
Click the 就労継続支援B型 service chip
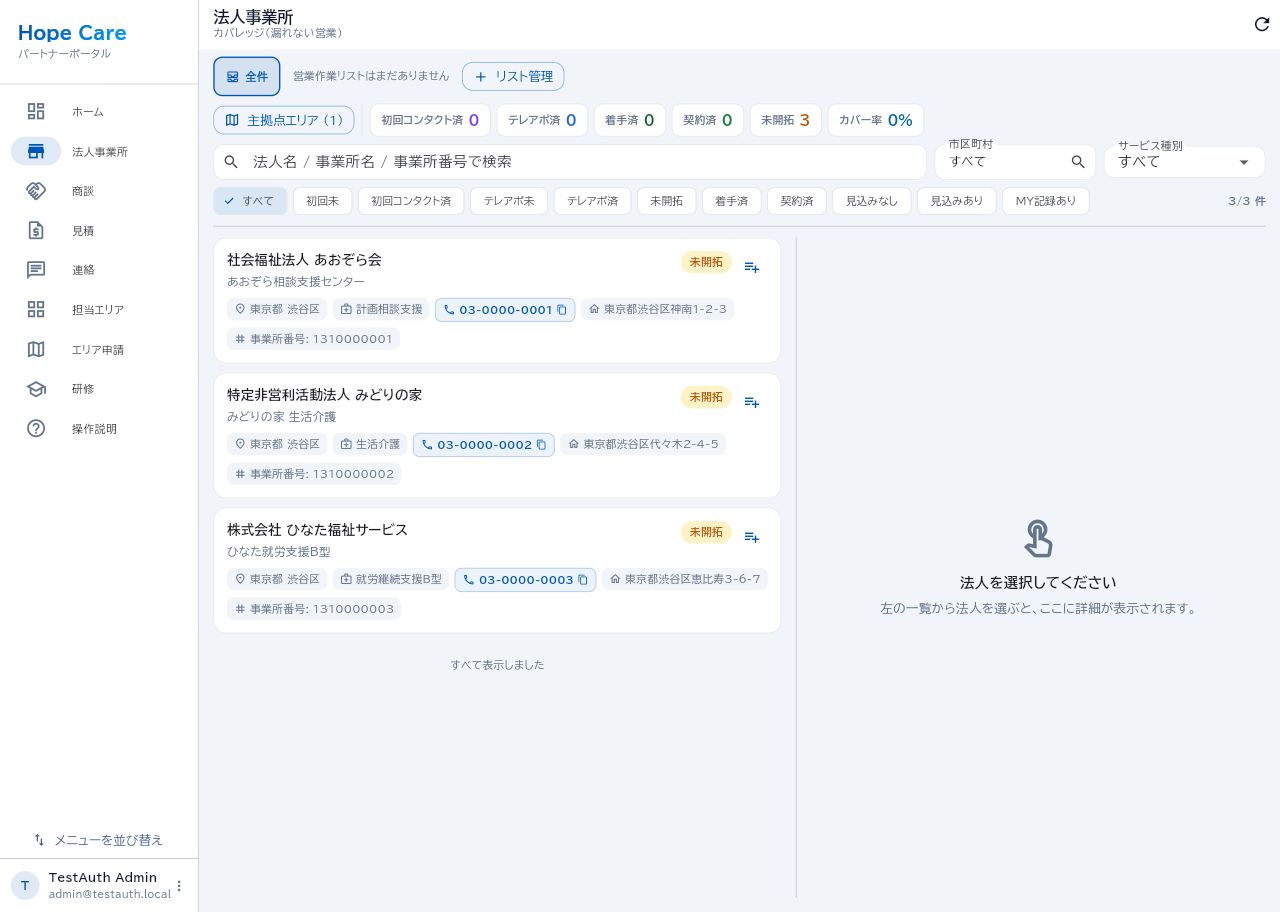tap(391, 580)
